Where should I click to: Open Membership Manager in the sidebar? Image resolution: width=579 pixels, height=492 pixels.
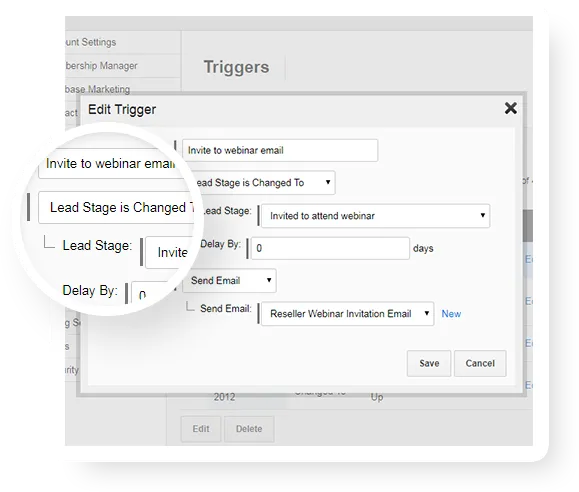pyautogui.click(x=101, y=66)
